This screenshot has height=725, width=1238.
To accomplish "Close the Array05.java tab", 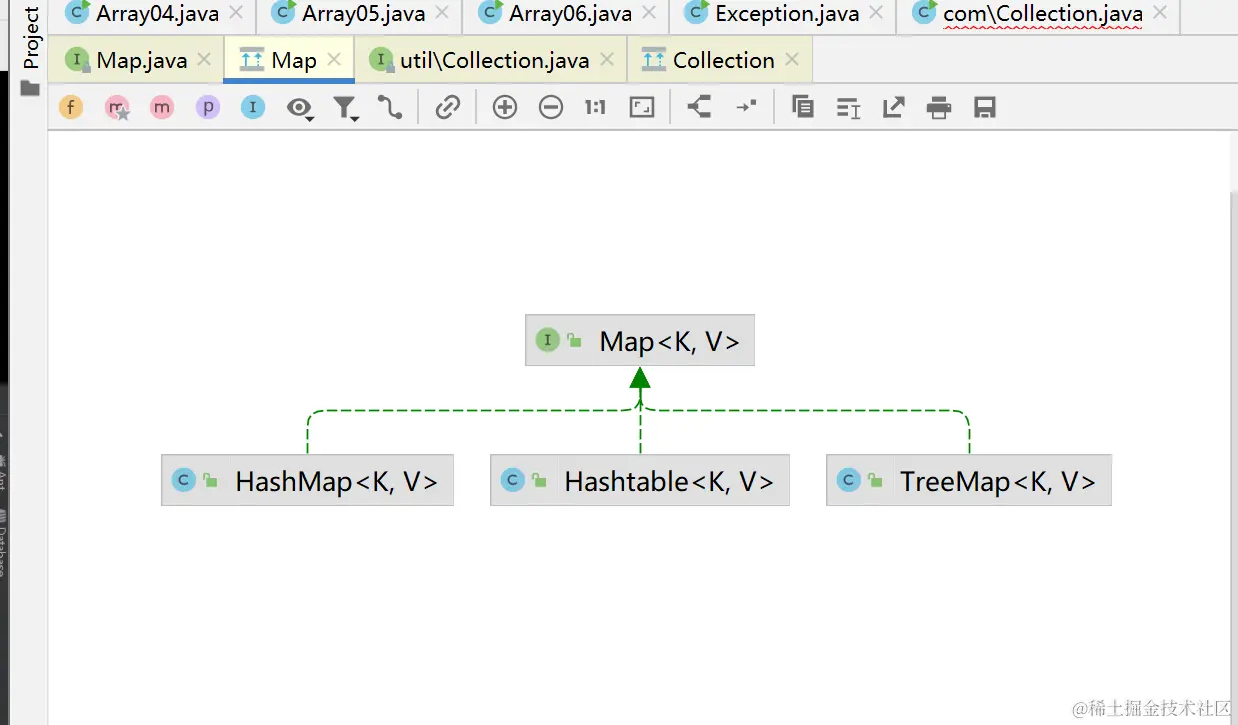I will coord(442,13).
